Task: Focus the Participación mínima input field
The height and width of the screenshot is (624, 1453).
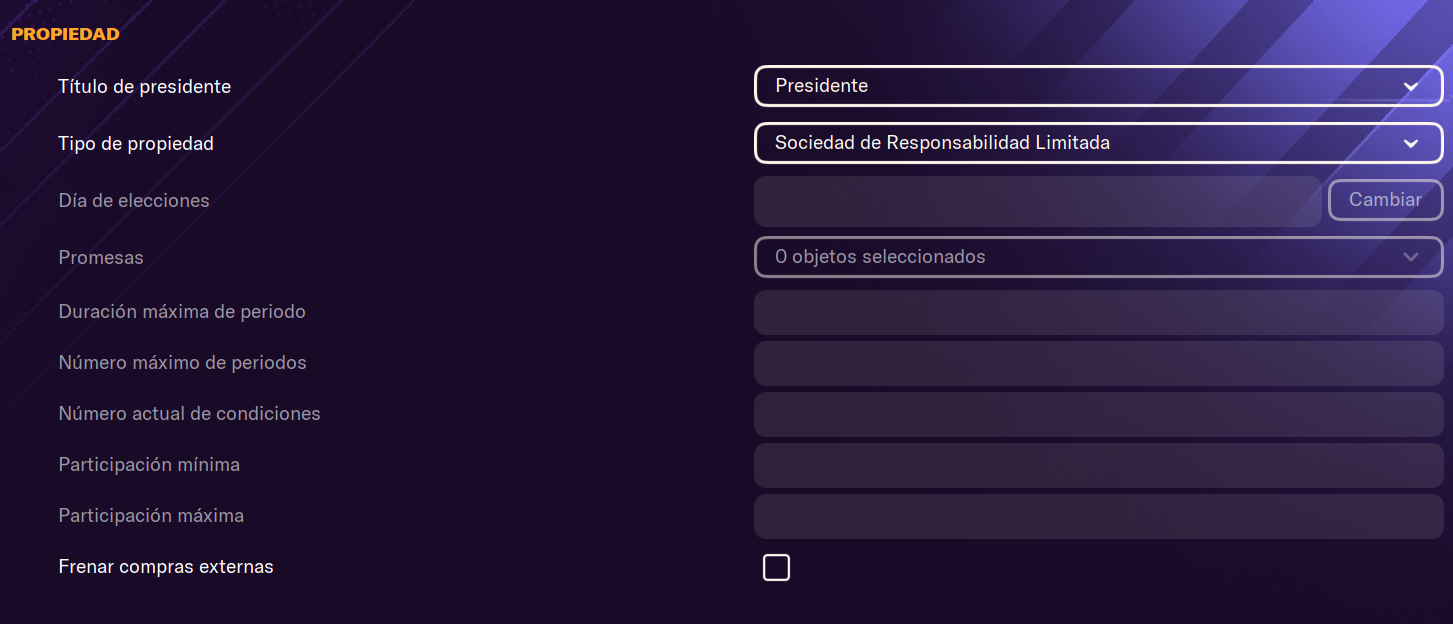Action: coord(1098,465)
